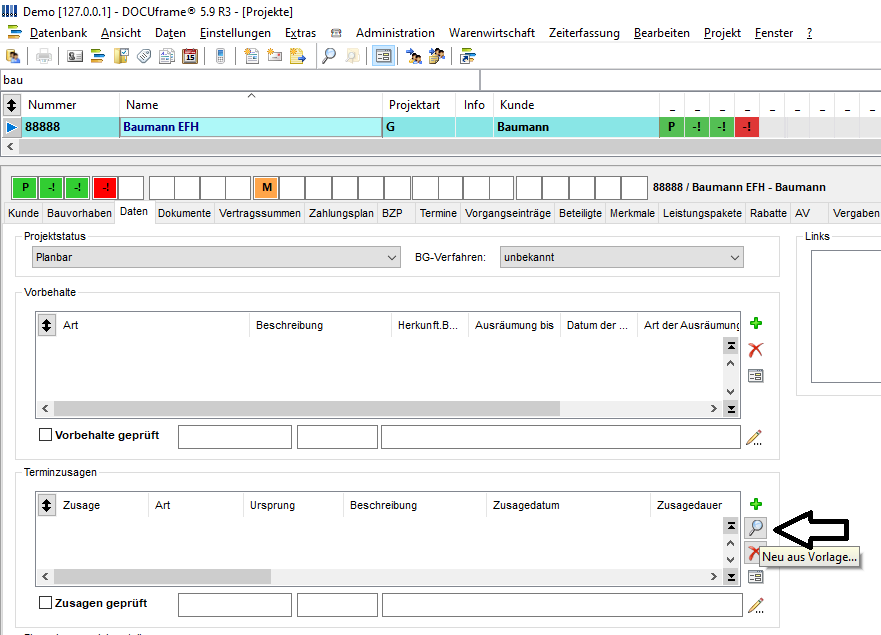881x635 pixels.
Task: Click the sort toggle in the Terminzusagen table header
Action: point(47,505)
